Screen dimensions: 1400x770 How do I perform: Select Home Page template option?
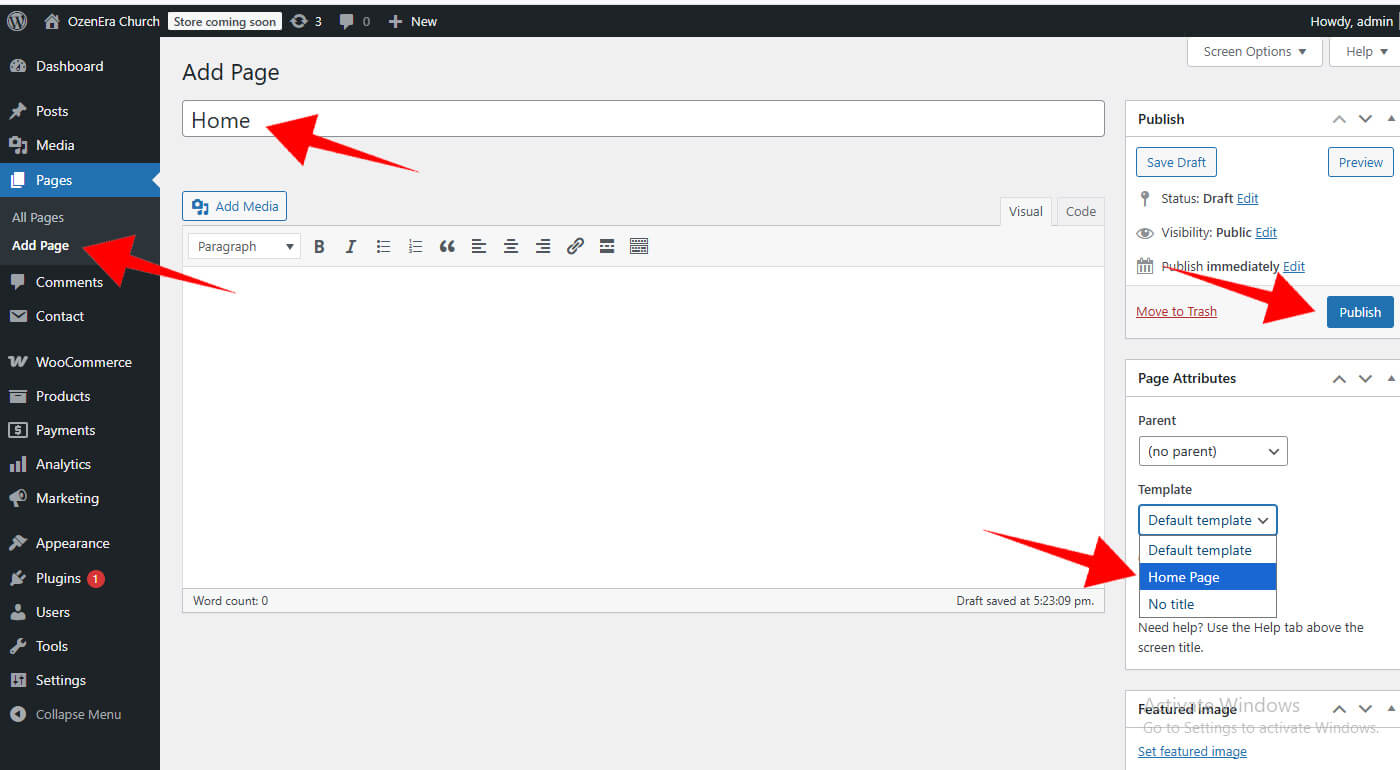click(x=1207, y=577)
